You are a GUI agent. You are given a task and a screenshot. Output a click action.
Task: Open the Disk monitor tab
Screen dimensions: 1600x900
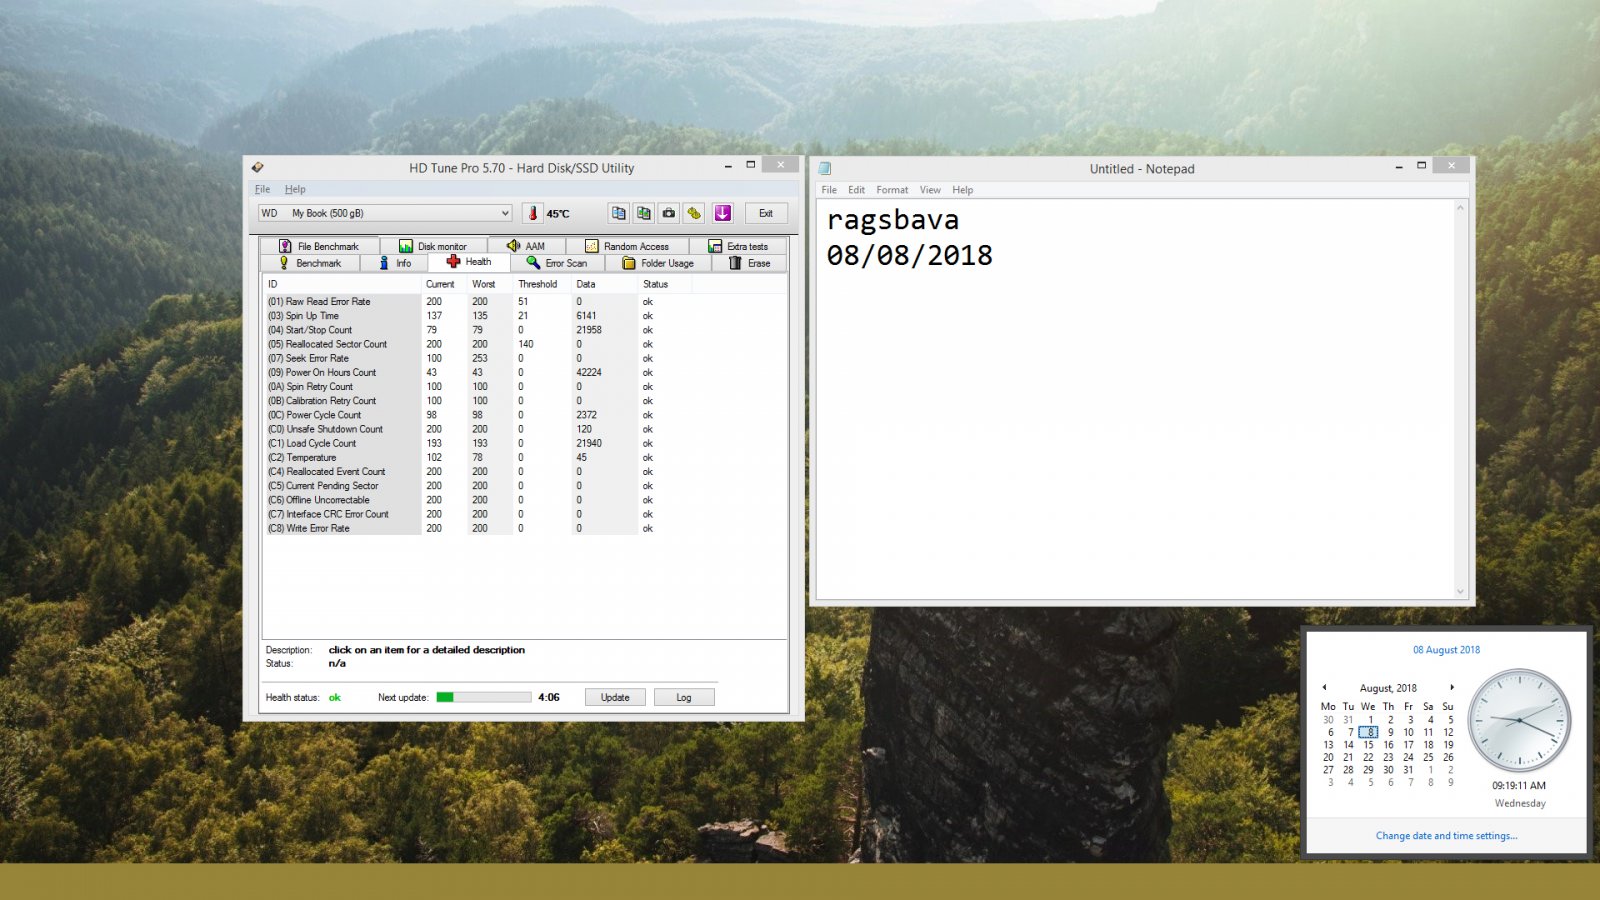coord(433,246)
